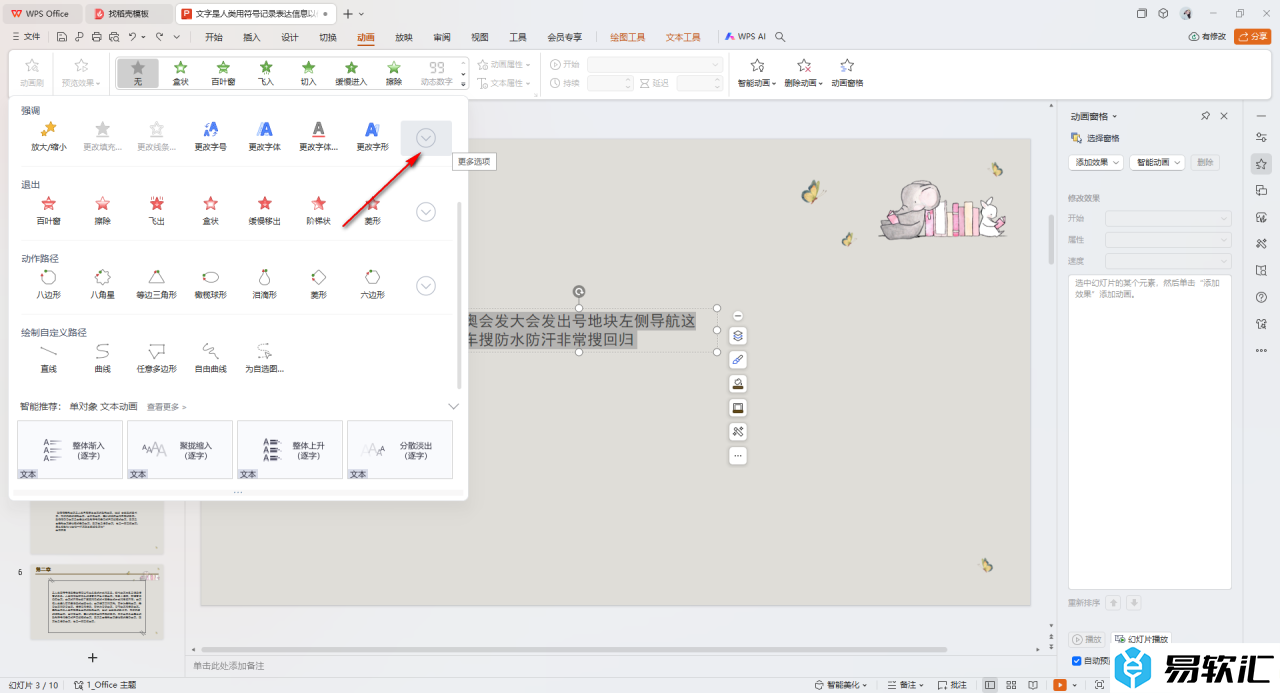Open the 切换 tab
Viewport: 1280px width, 693px height.
328,37
